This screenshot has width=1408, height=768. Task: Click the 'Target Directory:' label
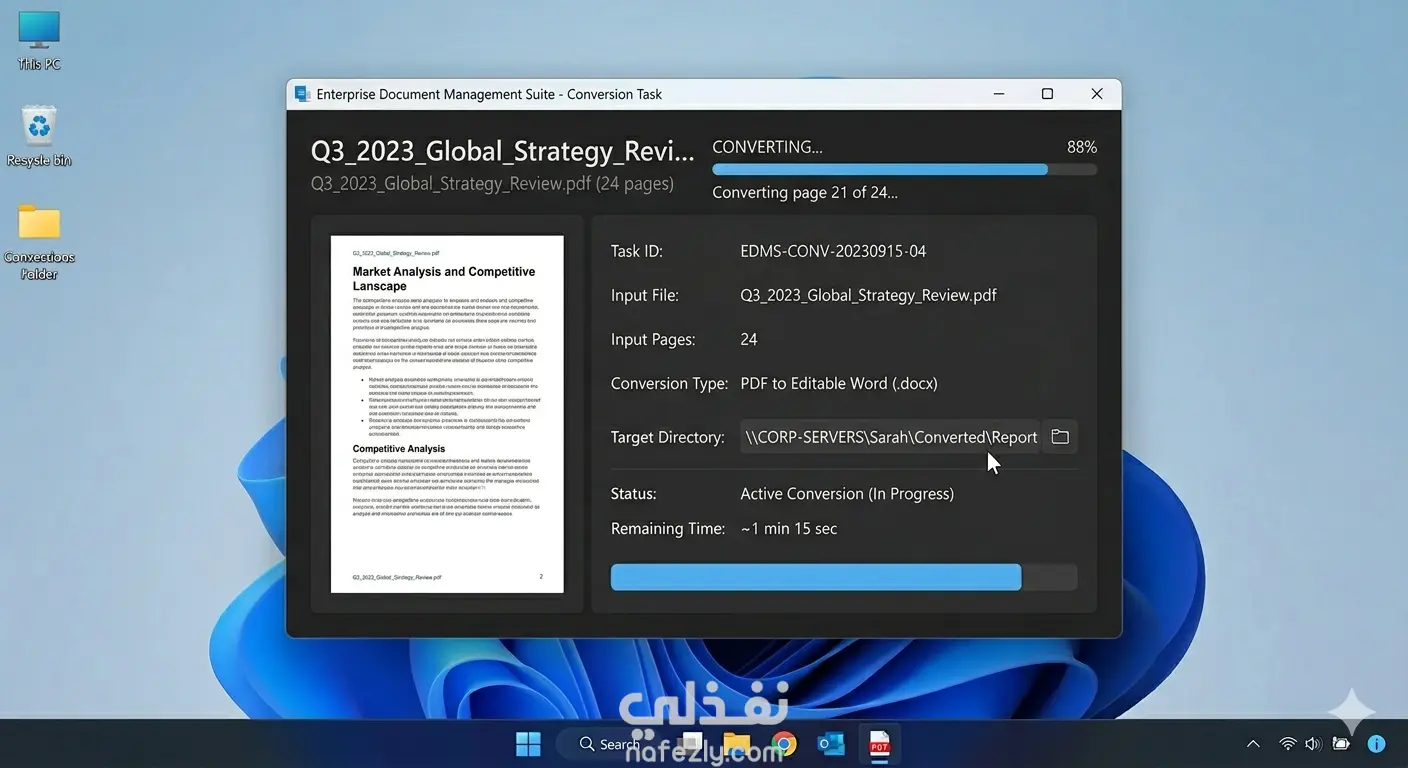click(x=668, y=437)
